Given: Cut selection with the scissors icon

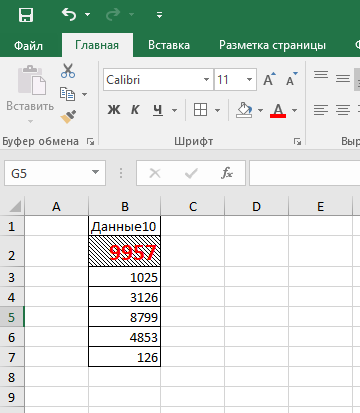Looking at the screenshot, I should coord(68,71).
